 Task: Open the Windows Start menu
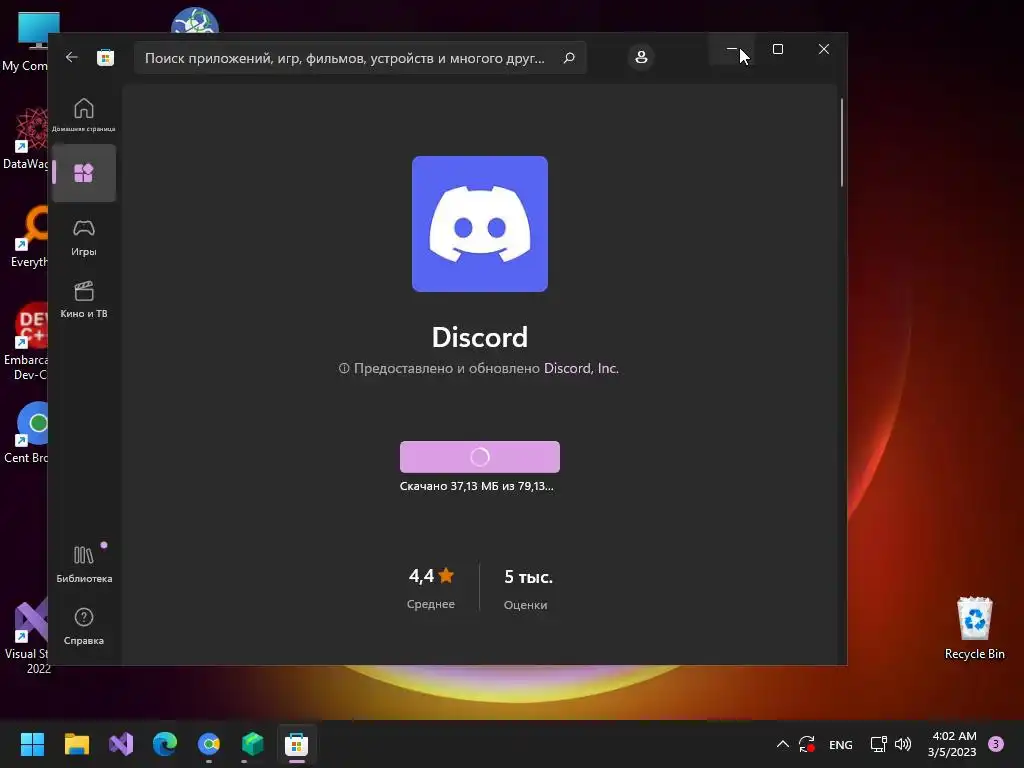[x=32, y=744]
